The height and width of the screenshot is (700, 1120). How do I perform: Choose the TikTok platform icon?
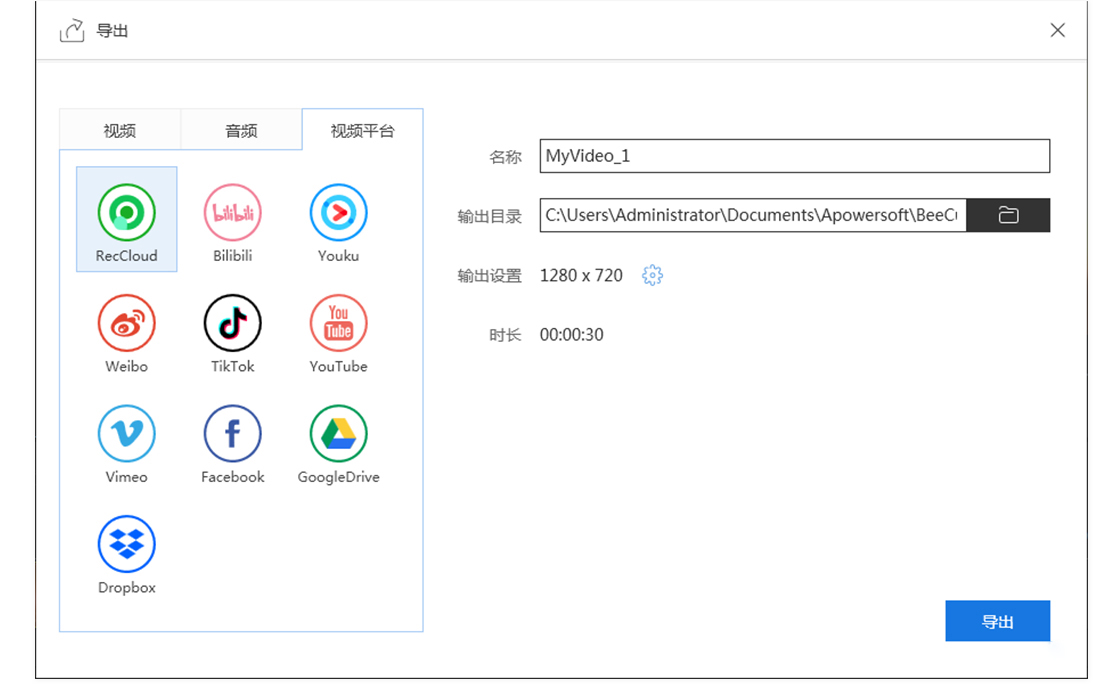tap(232, 323)
